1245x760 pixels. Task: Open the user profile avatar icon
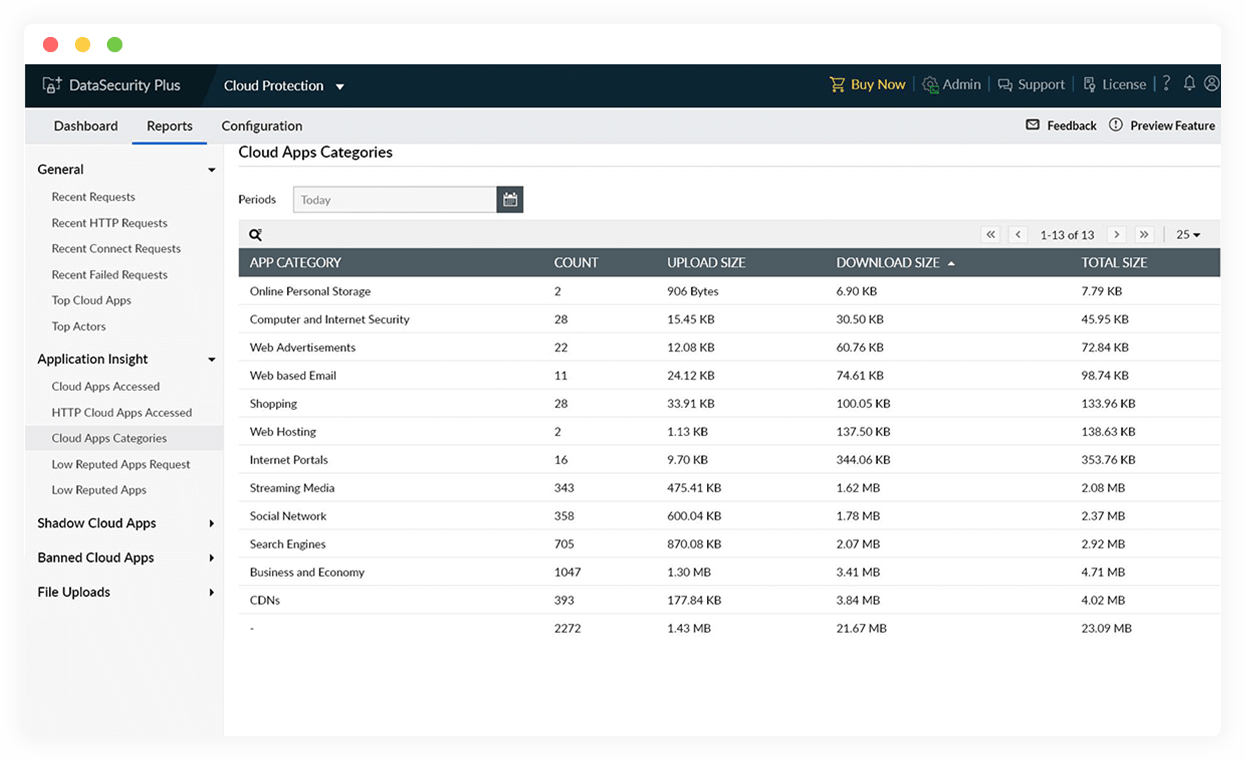click(x=1212, y=85)
